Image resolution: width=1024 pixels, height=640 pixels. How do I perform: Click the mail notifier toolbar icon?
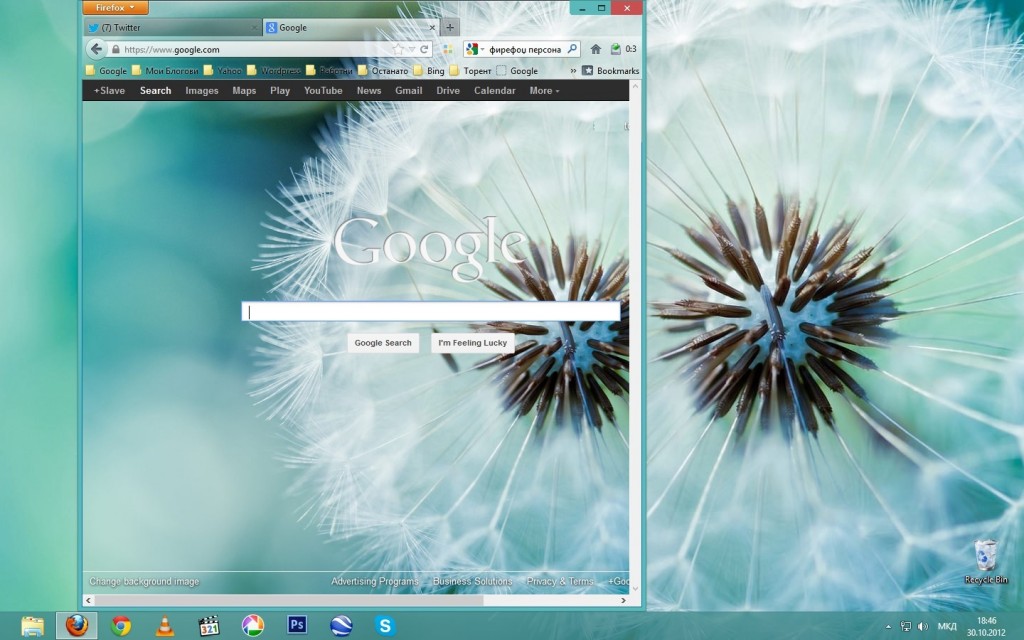(x=615, y=49)
